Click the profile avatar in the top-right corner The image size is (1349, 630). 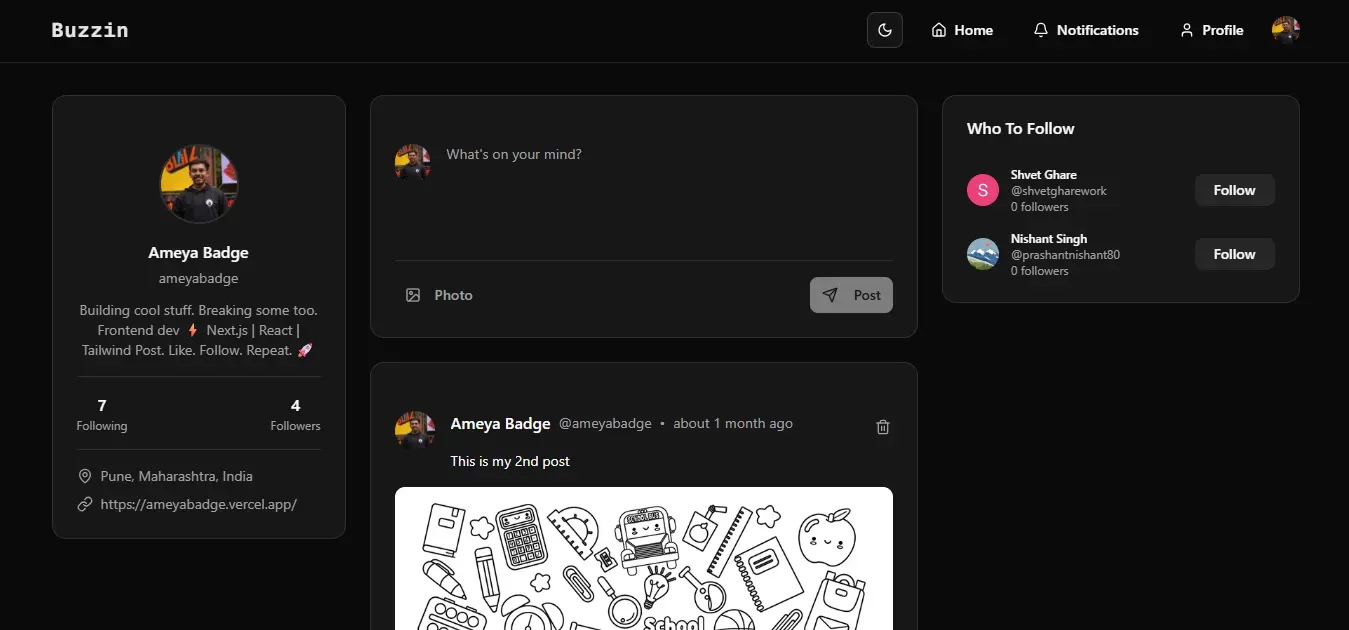tap(1285, 30)
